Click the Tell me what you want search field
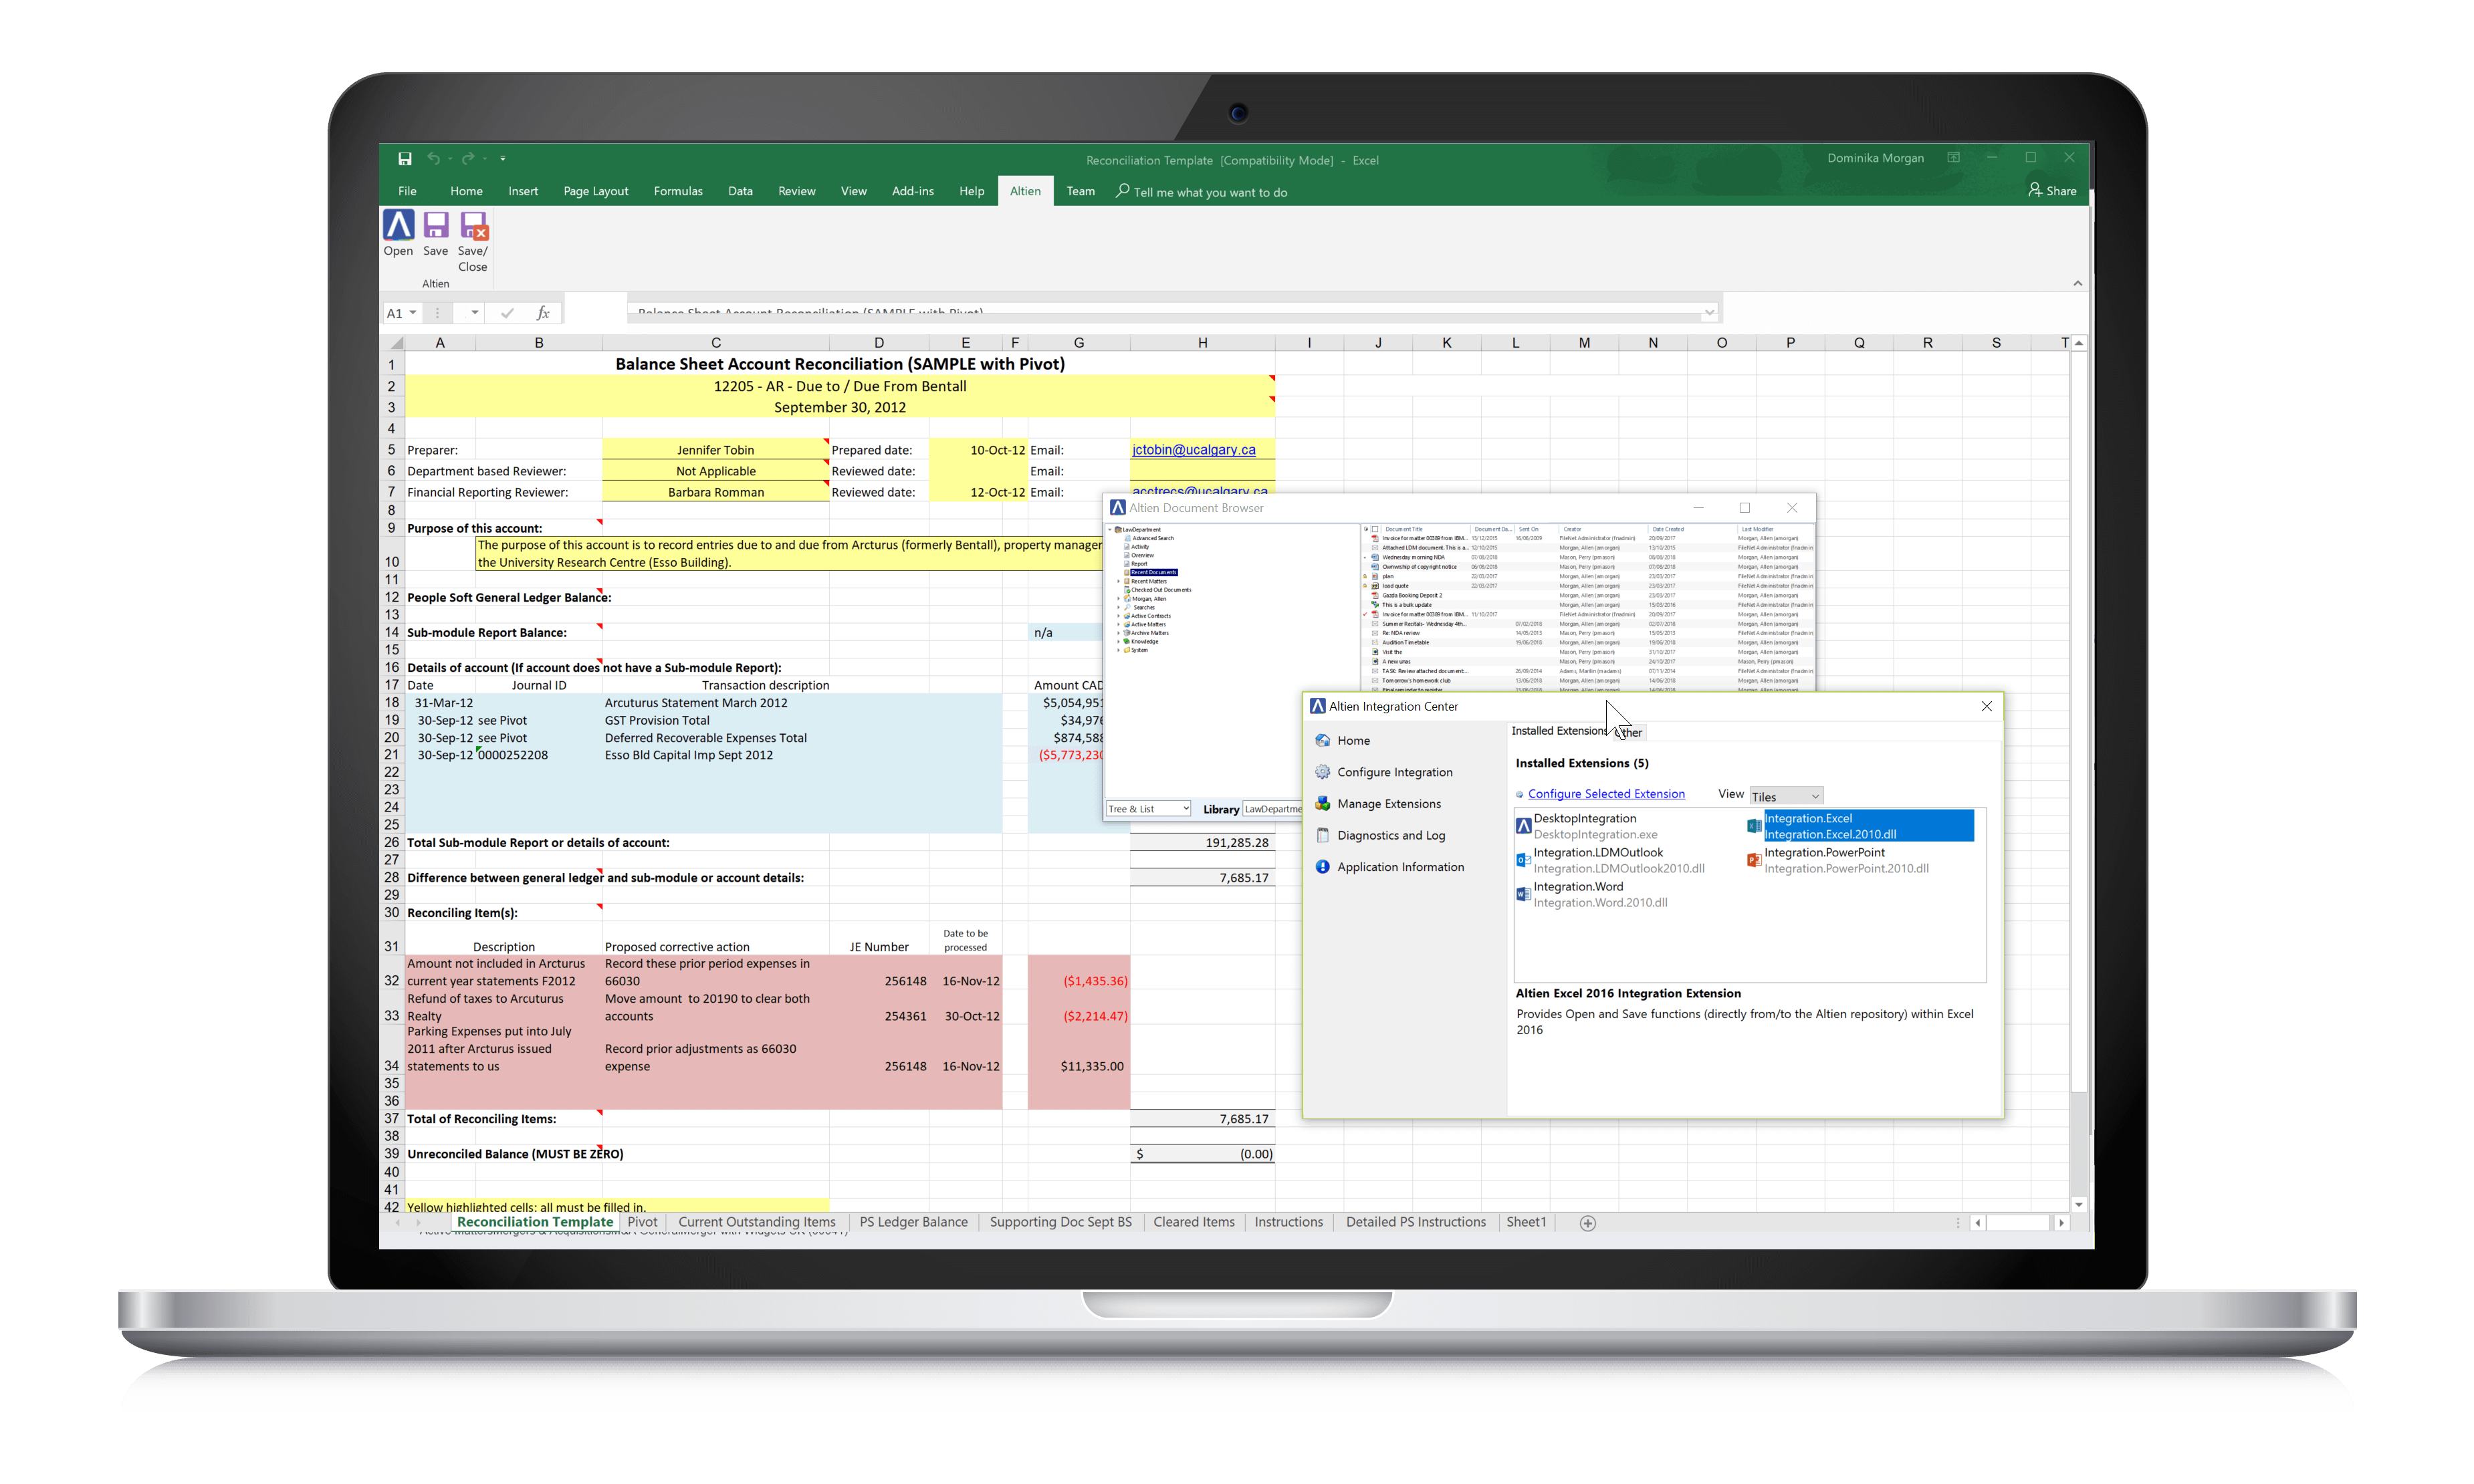2474x1484 pixels. tap(1210, 192)
